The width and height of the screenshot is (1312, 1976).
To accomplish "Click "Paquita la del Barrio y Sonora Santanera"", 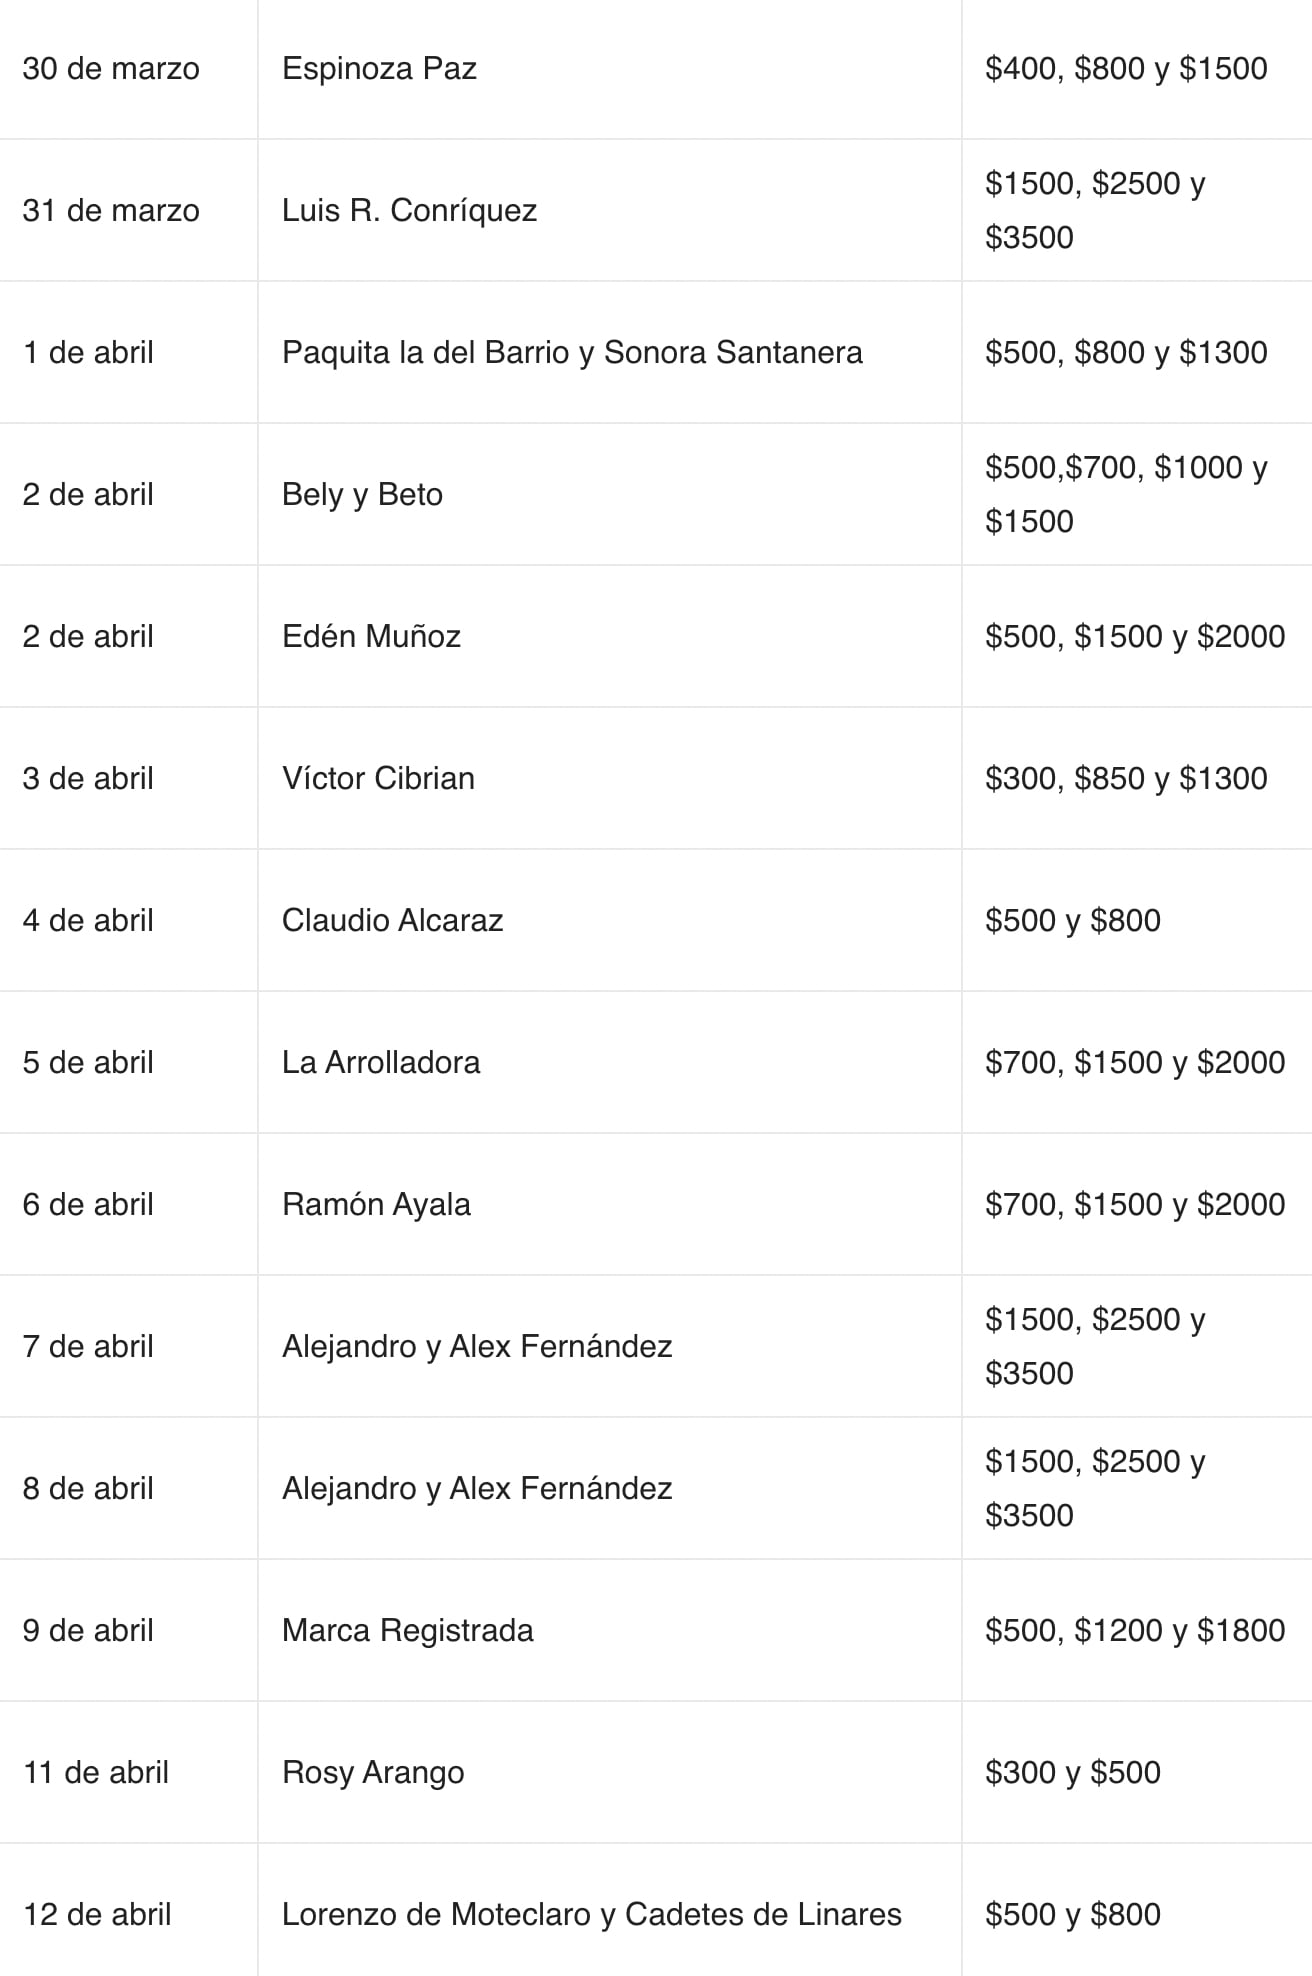I will coord(572,352).
